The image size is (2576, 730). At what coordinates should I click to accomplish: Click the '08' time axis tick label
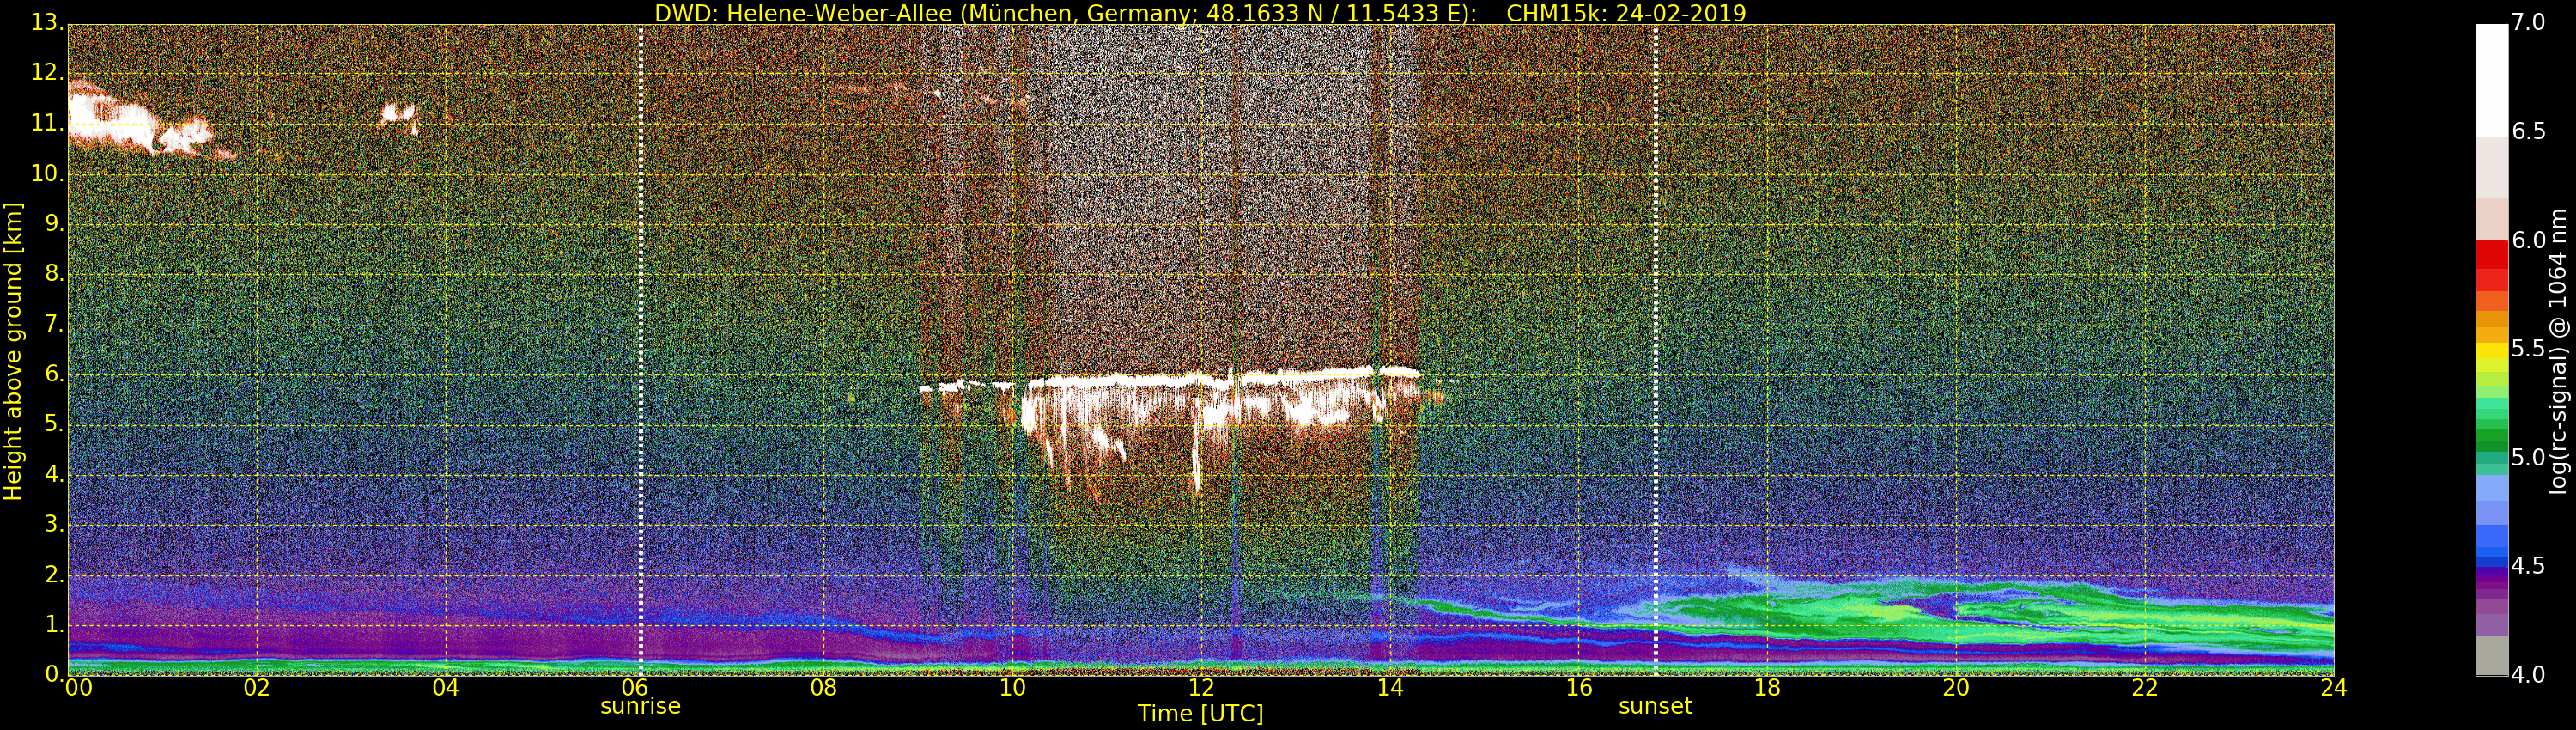824,687
